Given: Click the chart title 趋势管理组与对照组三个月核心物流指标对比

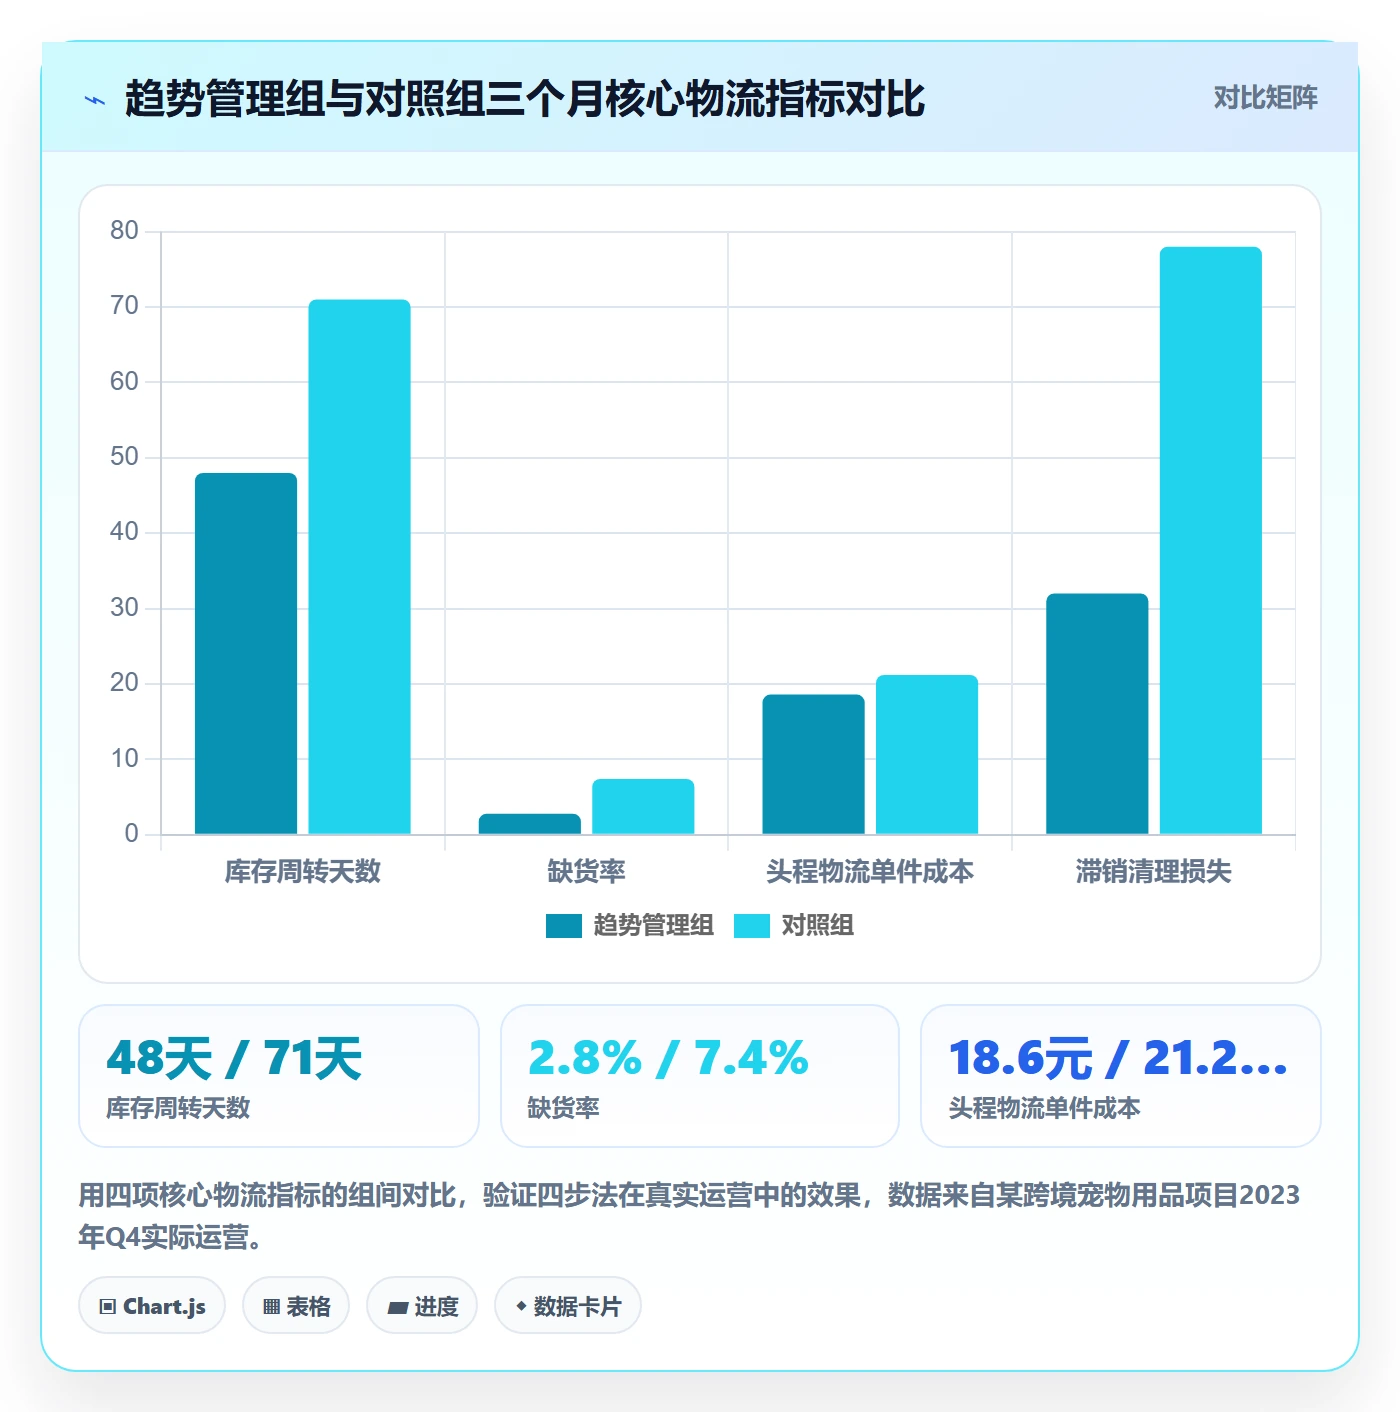Looking at the screenshot, I should point(525,99).
